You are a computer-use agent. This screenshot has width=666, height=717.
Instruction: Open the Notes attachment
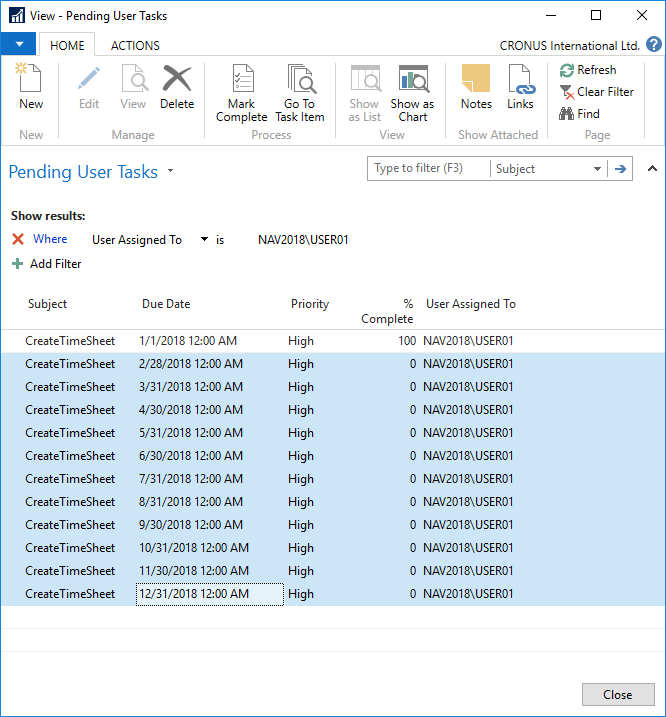pyautogui.click(x=476, y=87)
